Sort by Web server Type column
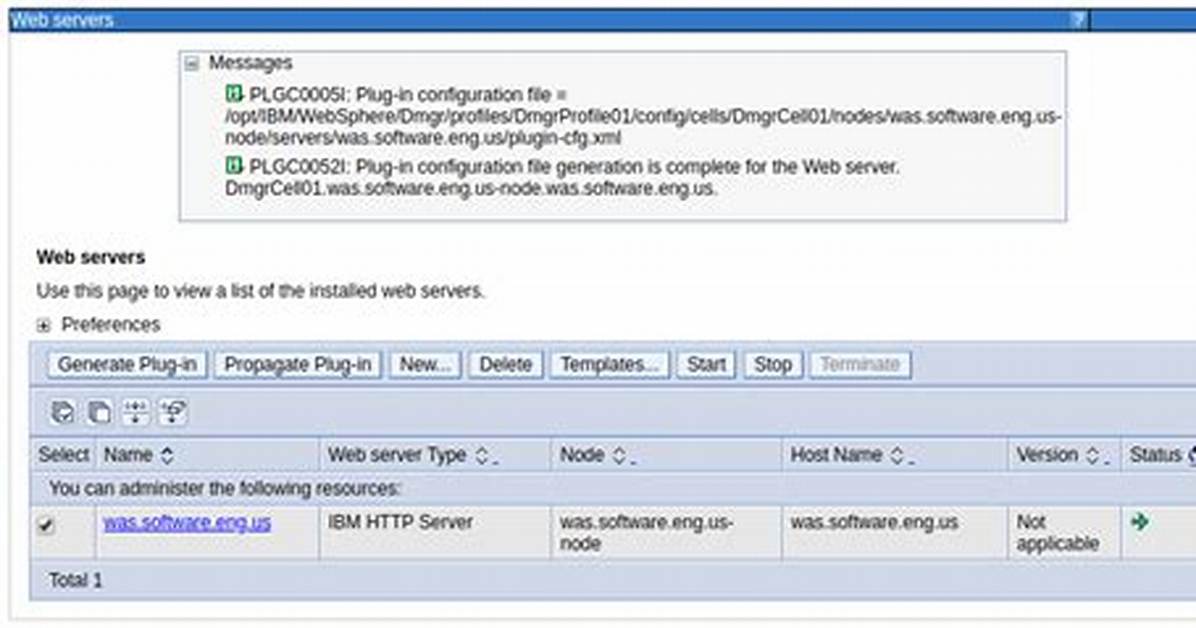Screen dimensions: 1196x628 [481, 456]
